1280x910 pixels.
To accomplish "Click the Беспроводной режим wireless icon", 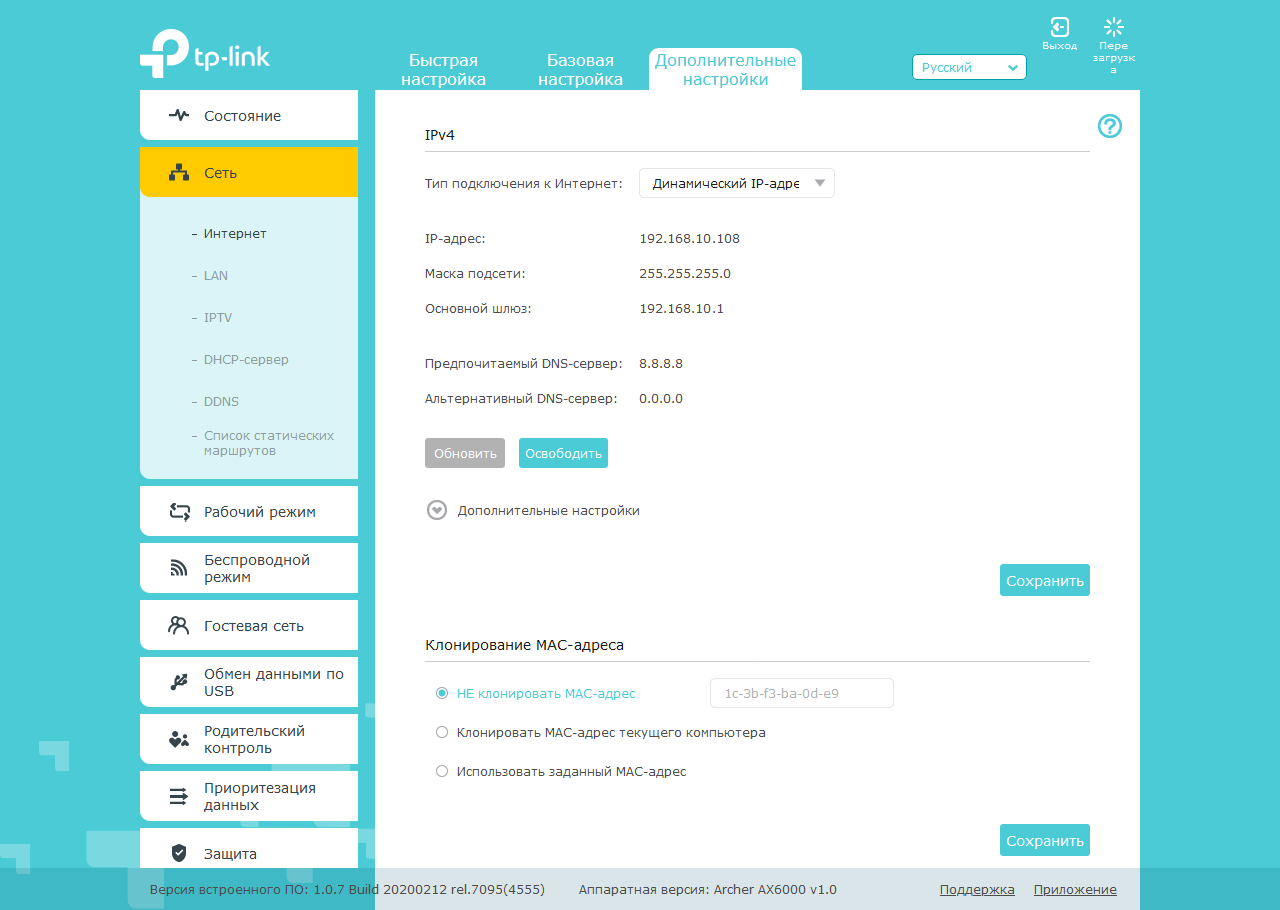I will tap(179, 569).
